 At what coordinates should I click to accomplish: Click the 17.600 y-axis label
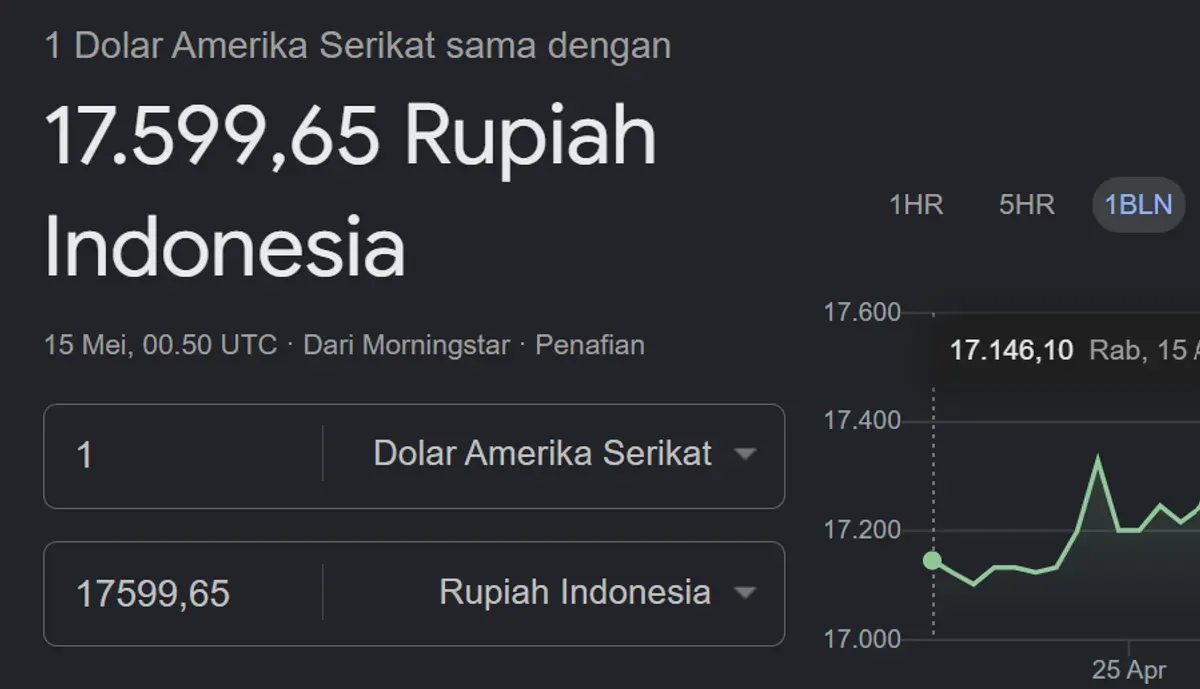(862, 312)
